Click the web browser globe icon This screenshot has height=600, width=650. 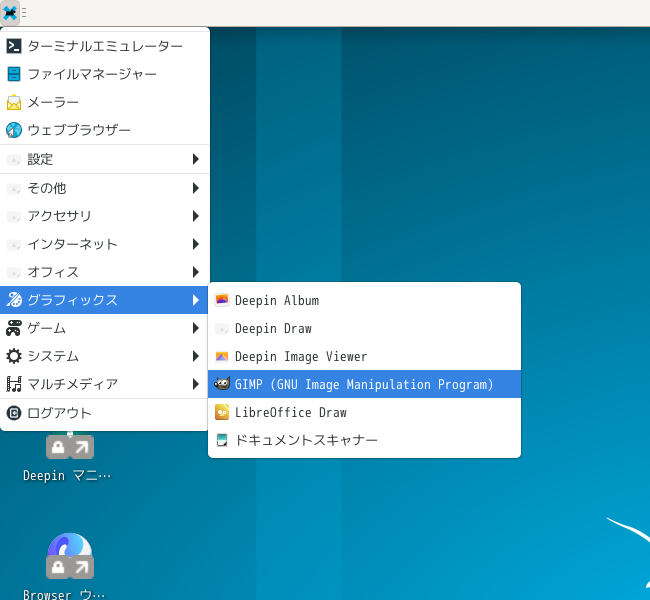pos(14,130)
